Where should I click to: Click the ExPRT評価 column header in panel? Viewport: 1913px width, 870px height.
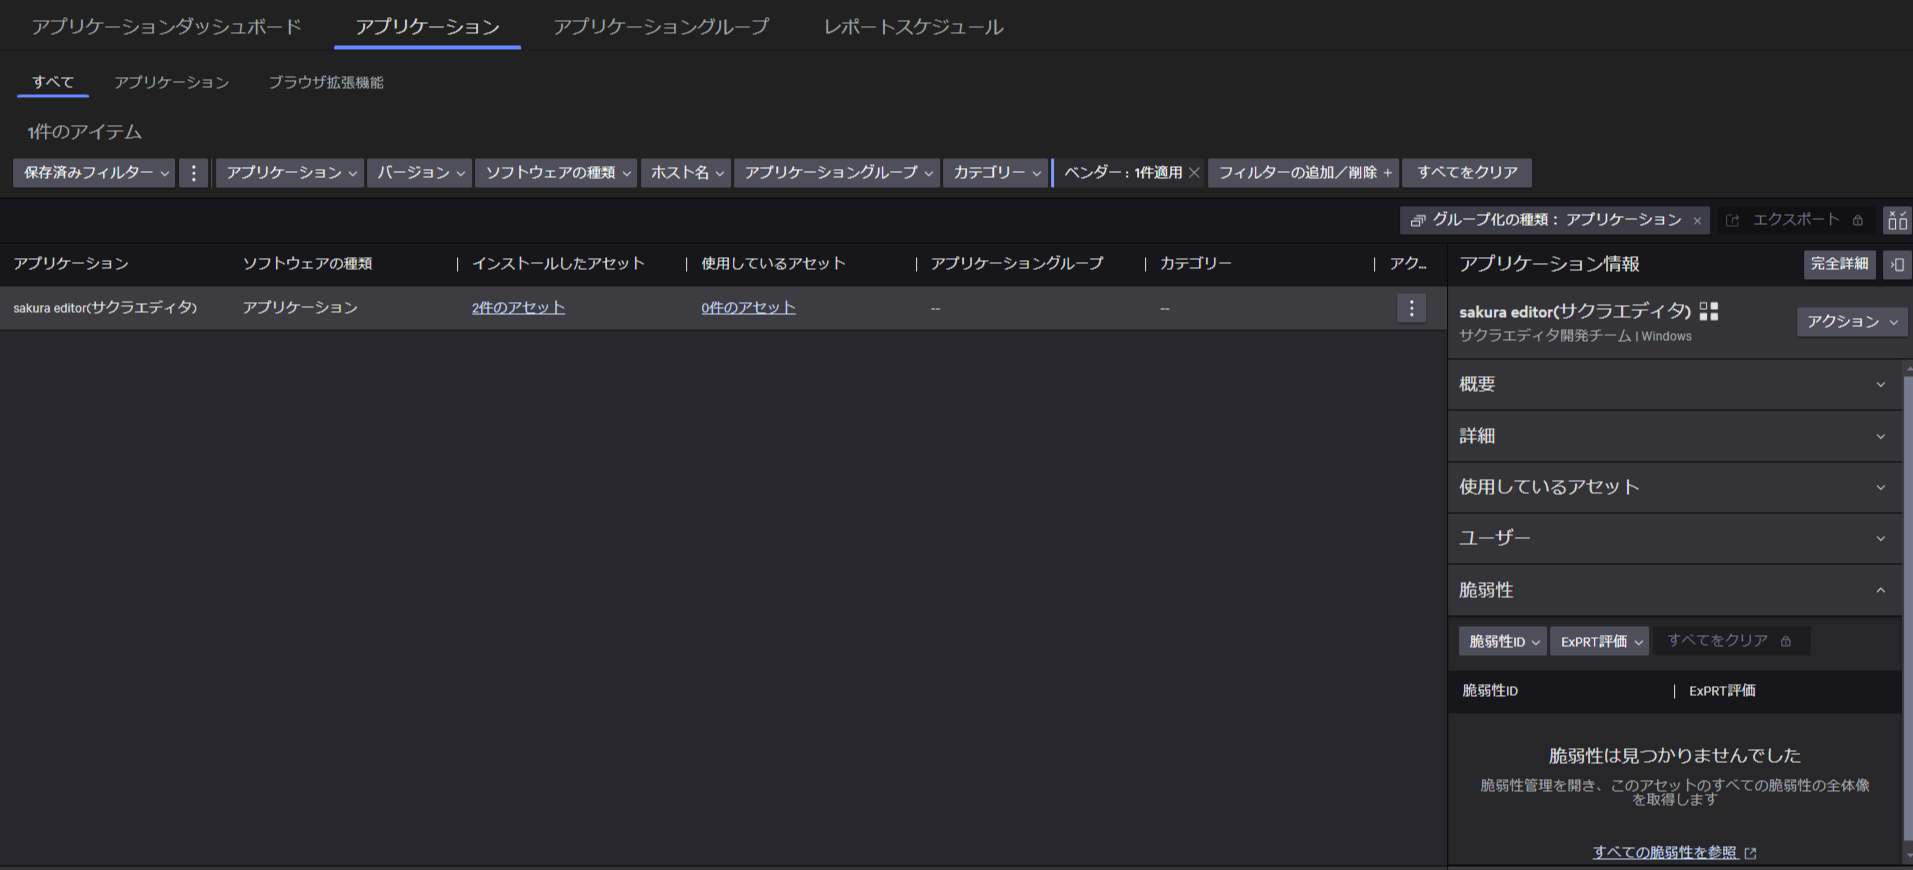[x=1722, y=691]
